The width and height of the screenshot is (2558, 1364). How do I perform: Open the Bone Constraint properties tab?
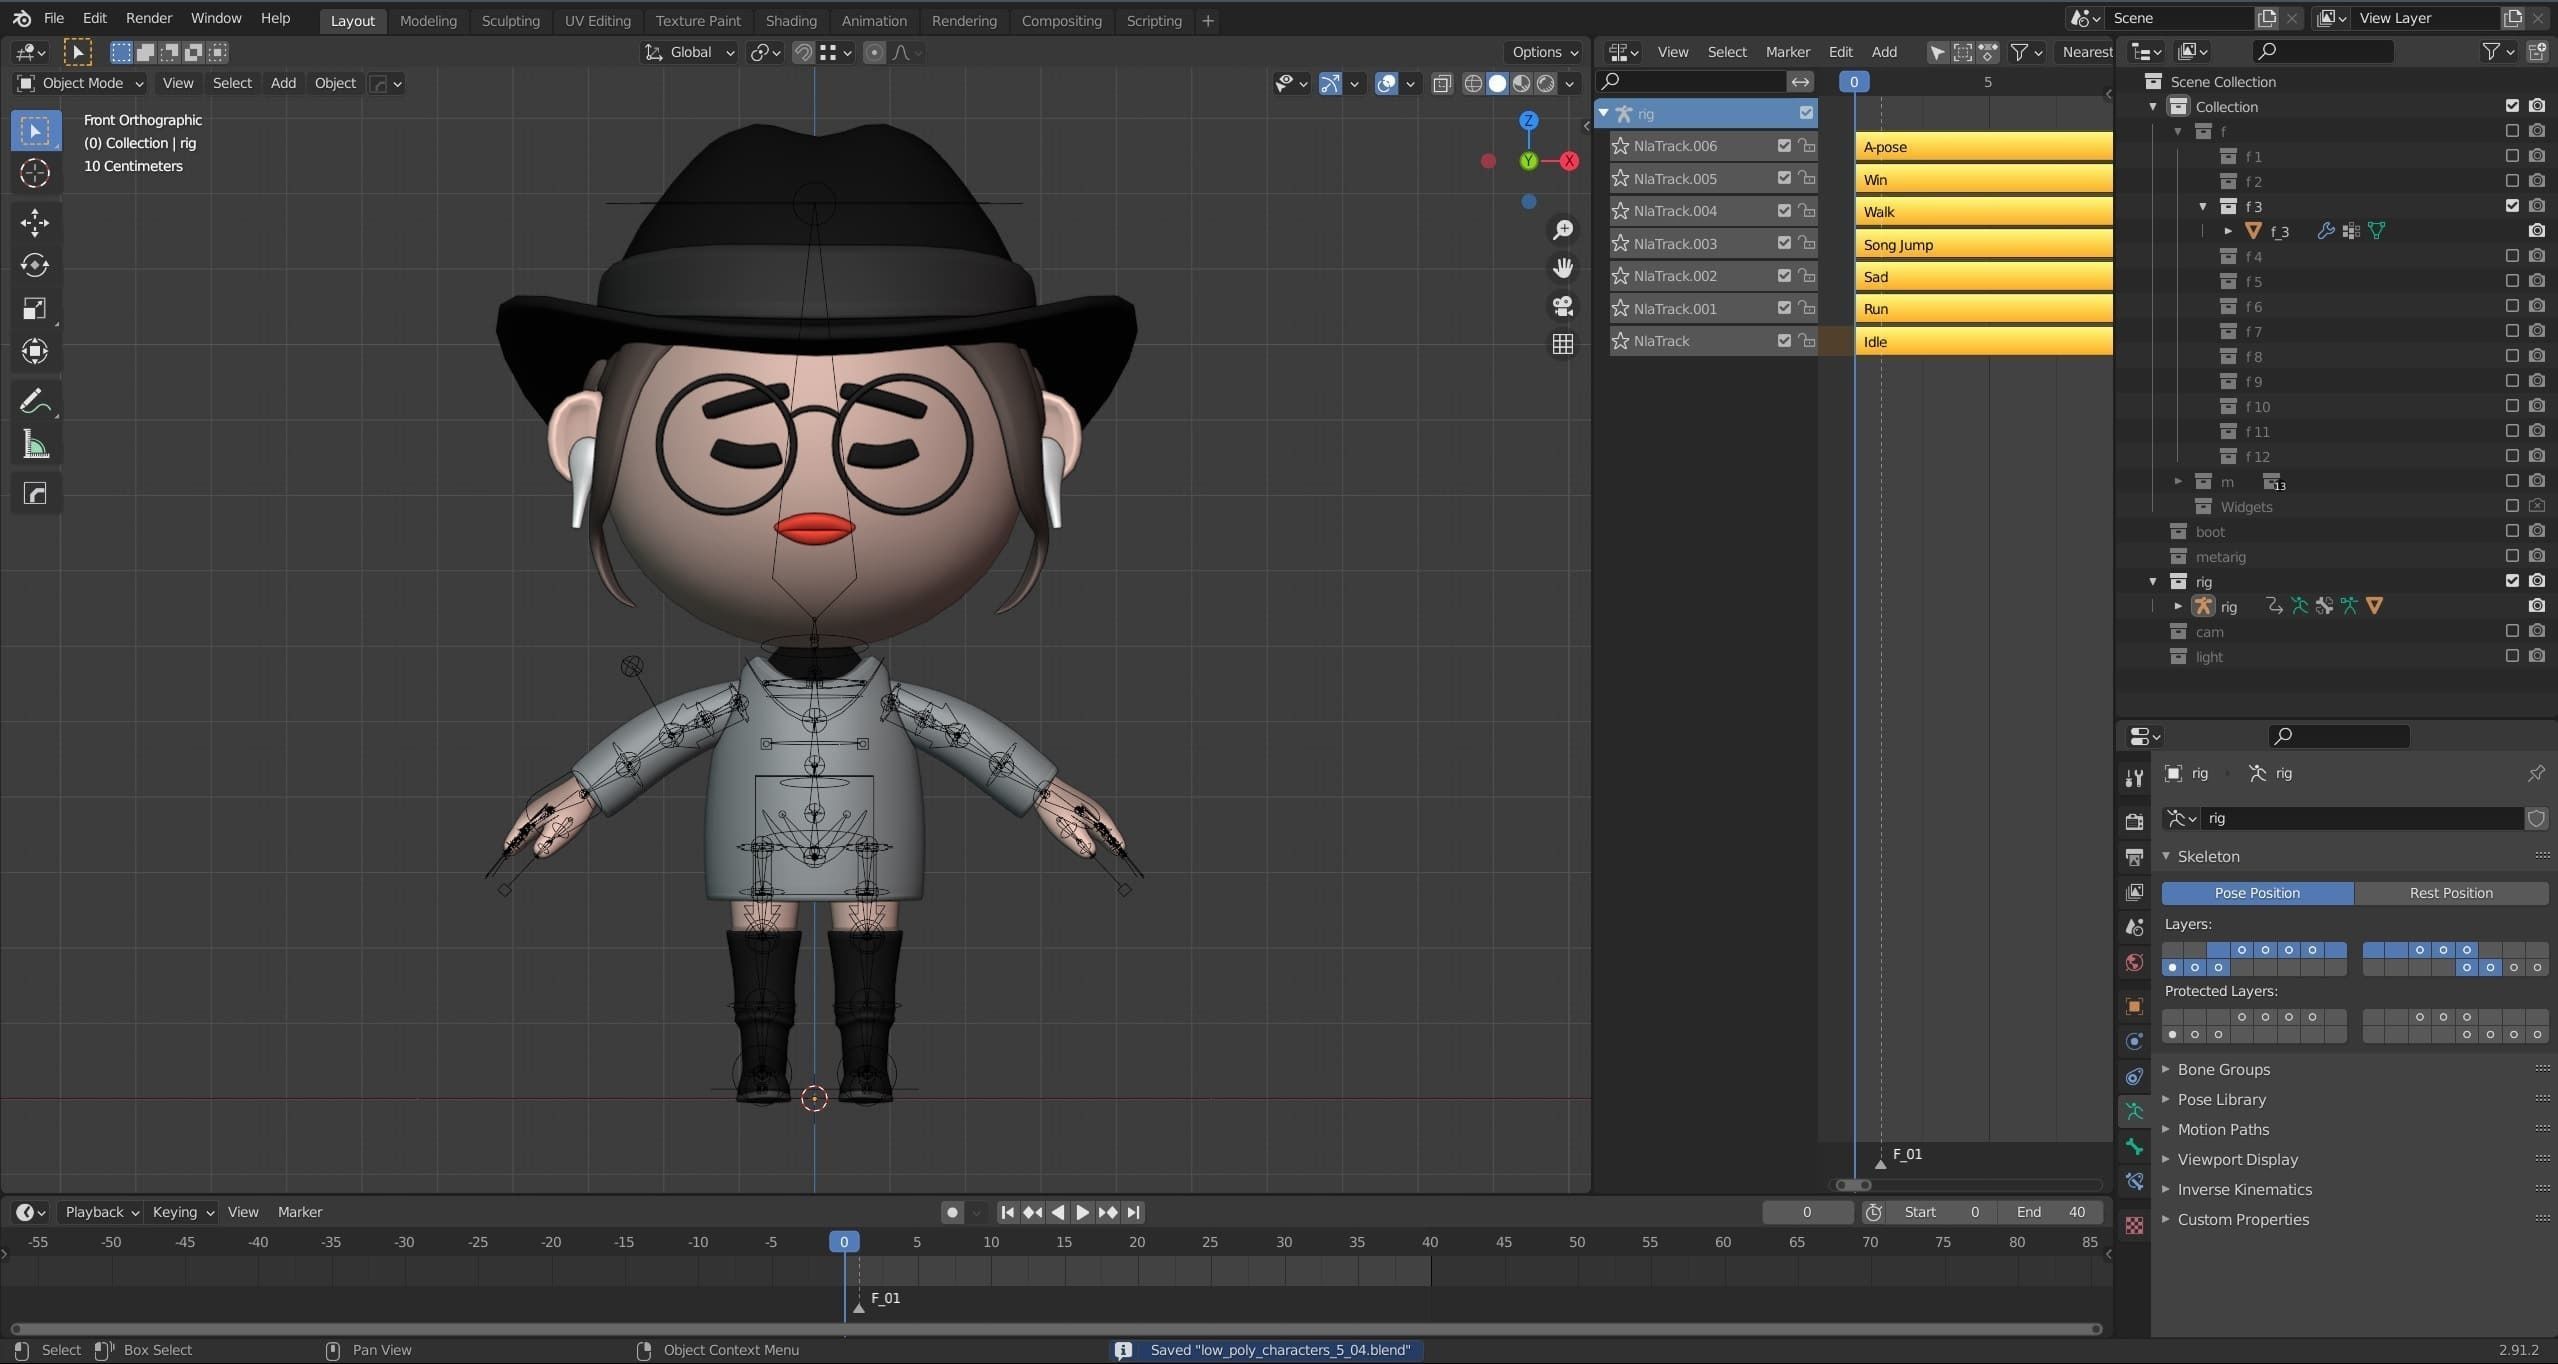coord(2134,1182)
